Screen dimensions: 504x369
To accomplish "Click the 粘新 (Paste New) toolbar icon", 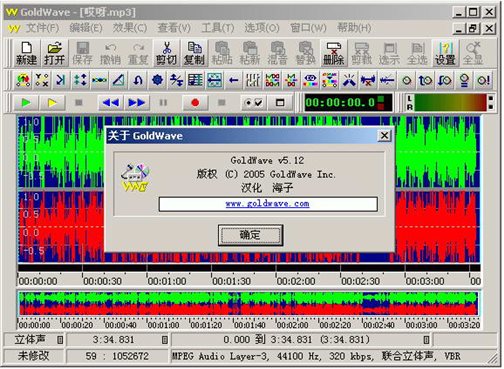I will [250, 53].
